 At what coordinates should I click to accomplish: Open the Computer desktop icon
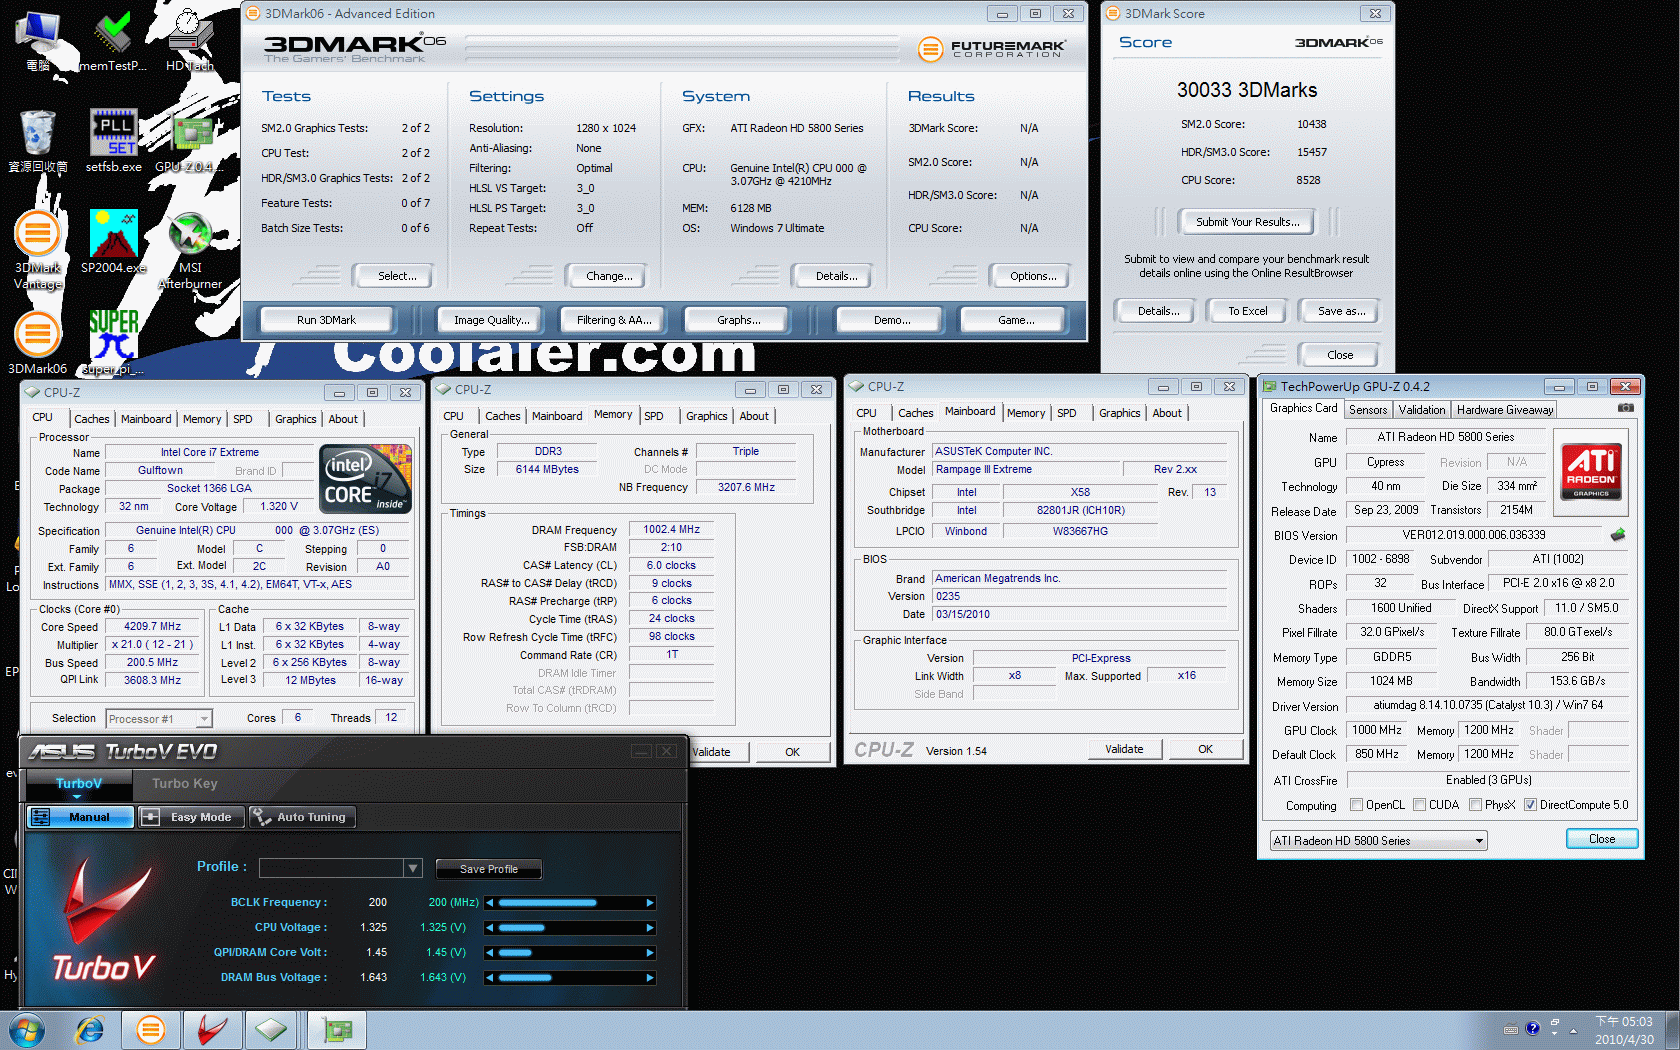(x=38, y=40)
